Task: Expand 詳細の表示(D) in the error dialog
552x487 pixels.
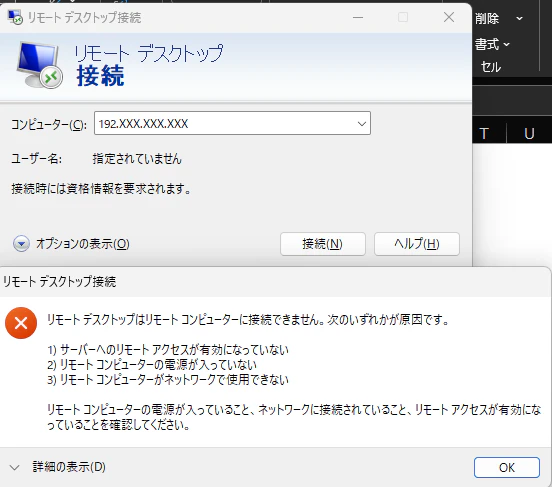Action: pyautogui.click(x=58, y=467)
